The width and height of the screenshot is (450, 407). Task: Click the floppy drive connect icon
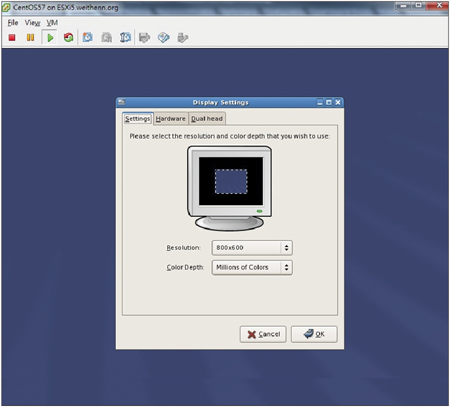tap(144, 37)
